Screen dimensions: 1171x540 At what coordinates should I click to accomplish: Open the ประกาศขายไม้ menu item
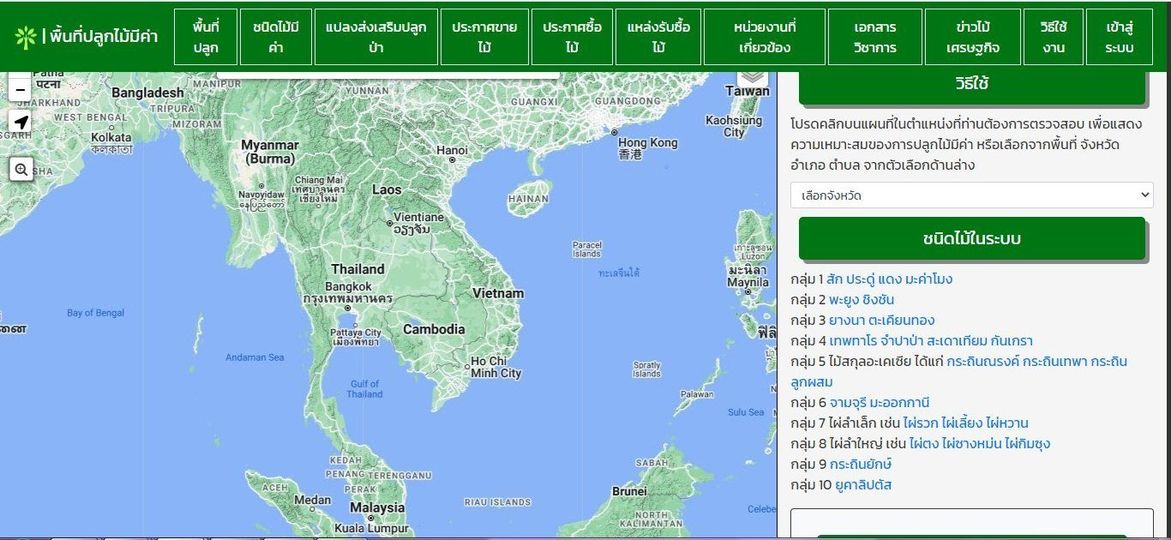pyautogui.click(x=485, y=37)
